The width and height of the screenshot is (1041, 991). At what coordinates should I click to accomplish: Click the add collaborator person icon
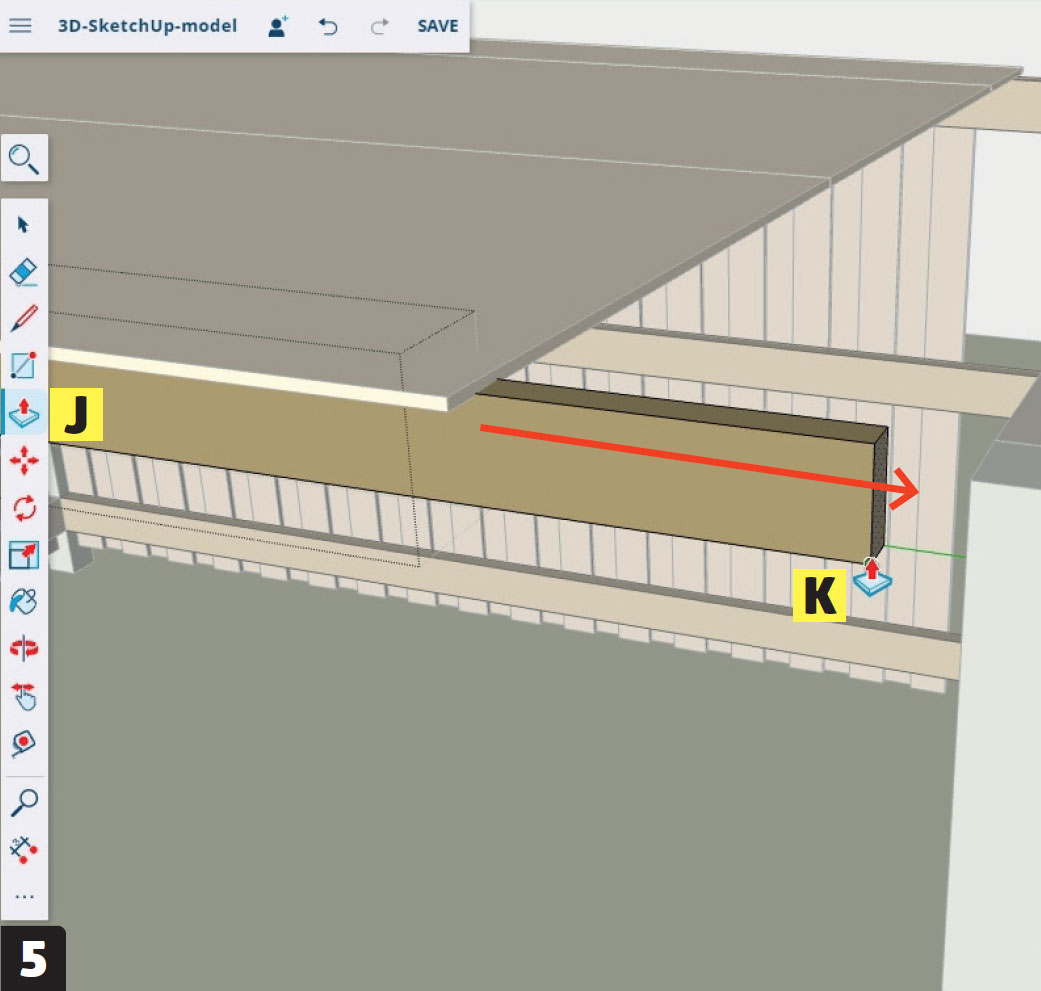coord(277,26)
